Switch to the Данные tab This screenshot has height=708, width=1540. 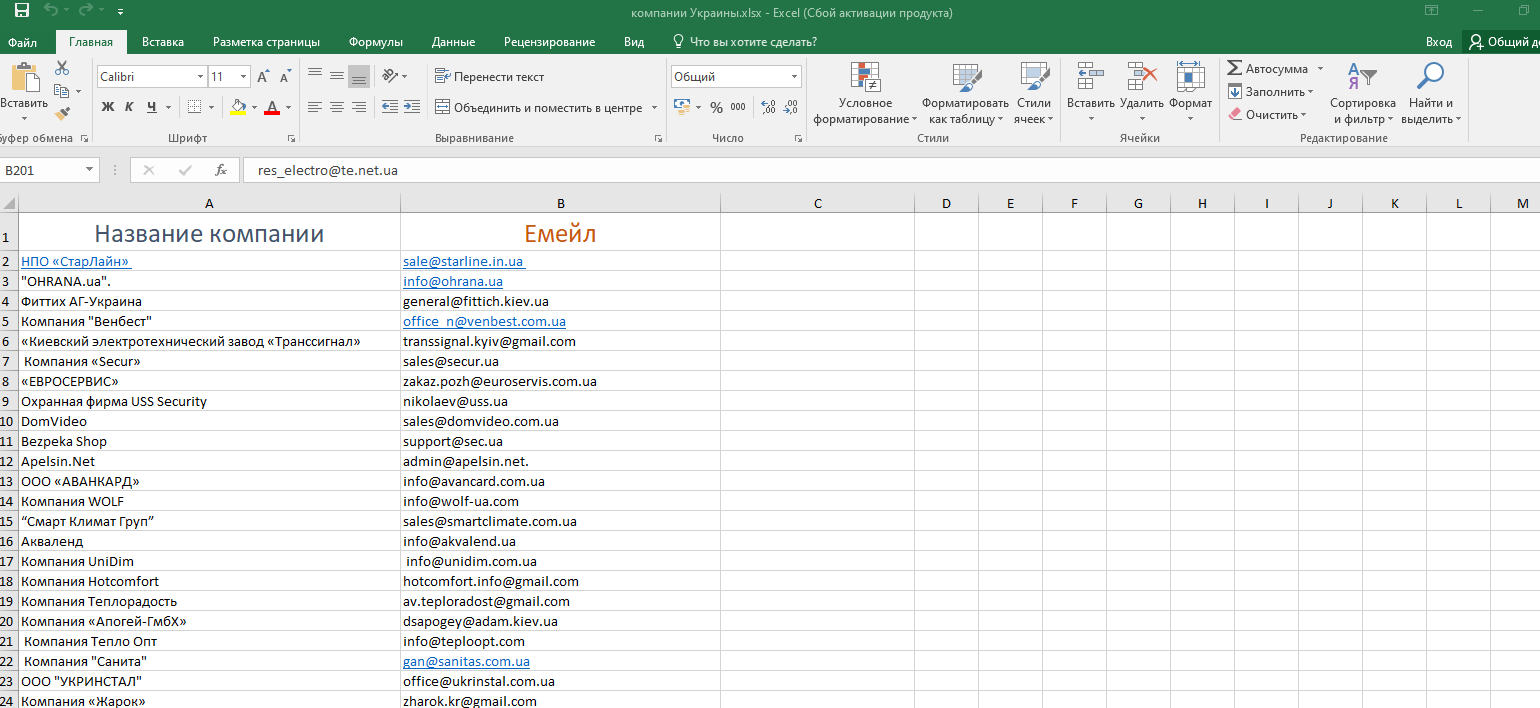453,42
